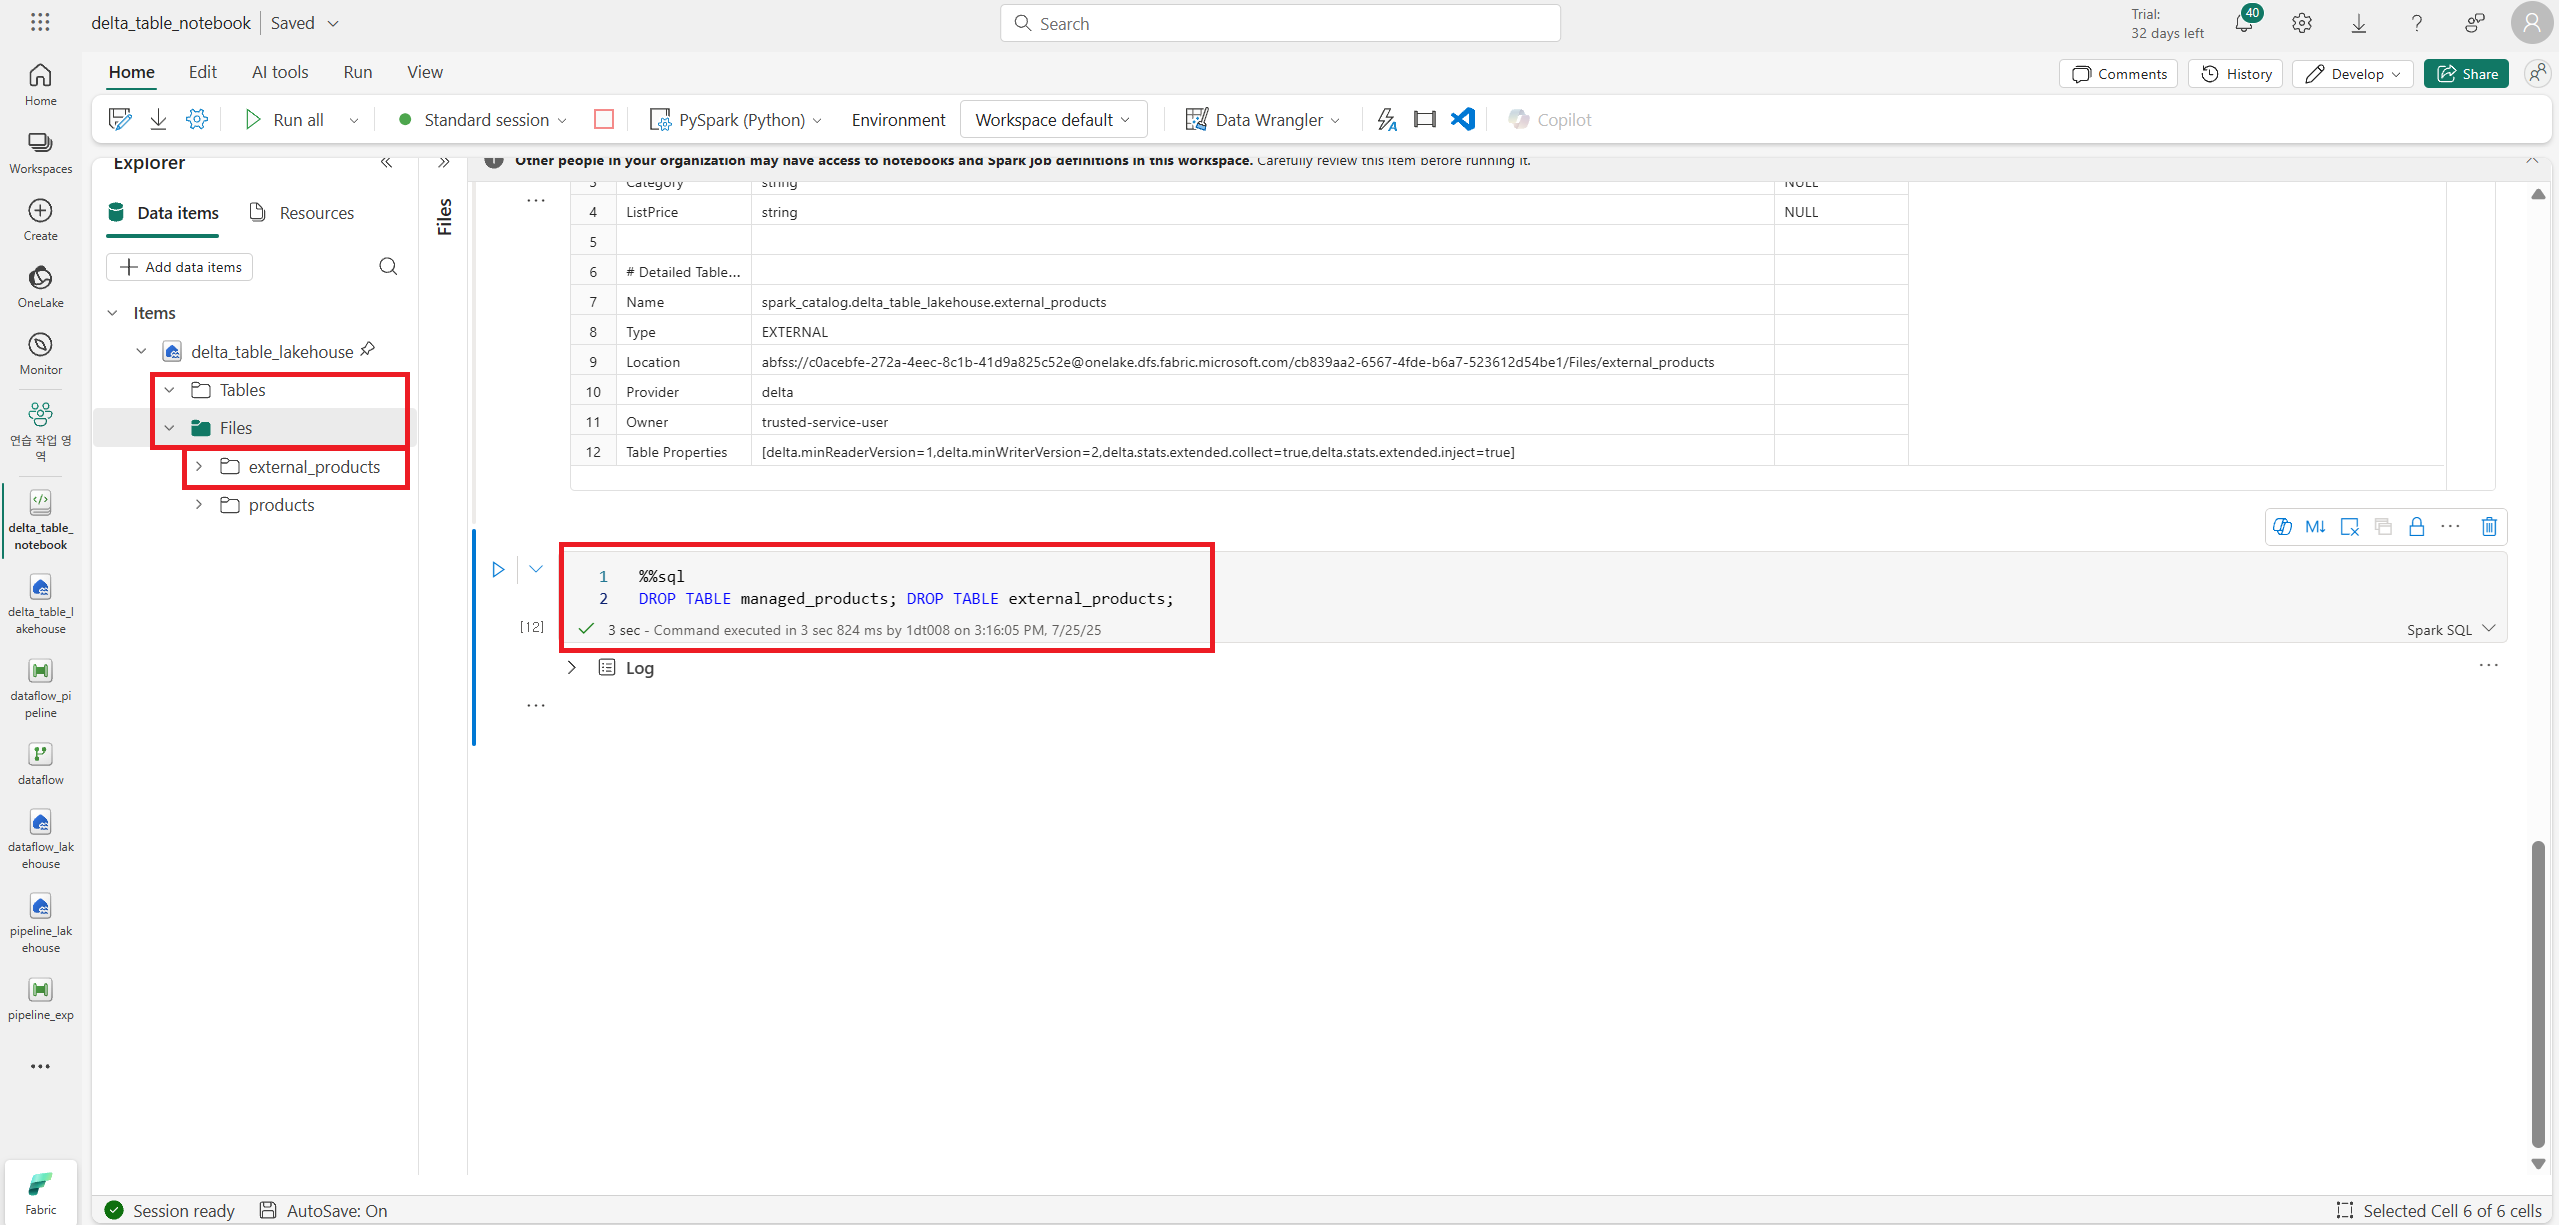Lock the cell using padlock icon
The height and width of the screenshot is (1225, 2559).
pyautogui.click(x=2416, y=527)
